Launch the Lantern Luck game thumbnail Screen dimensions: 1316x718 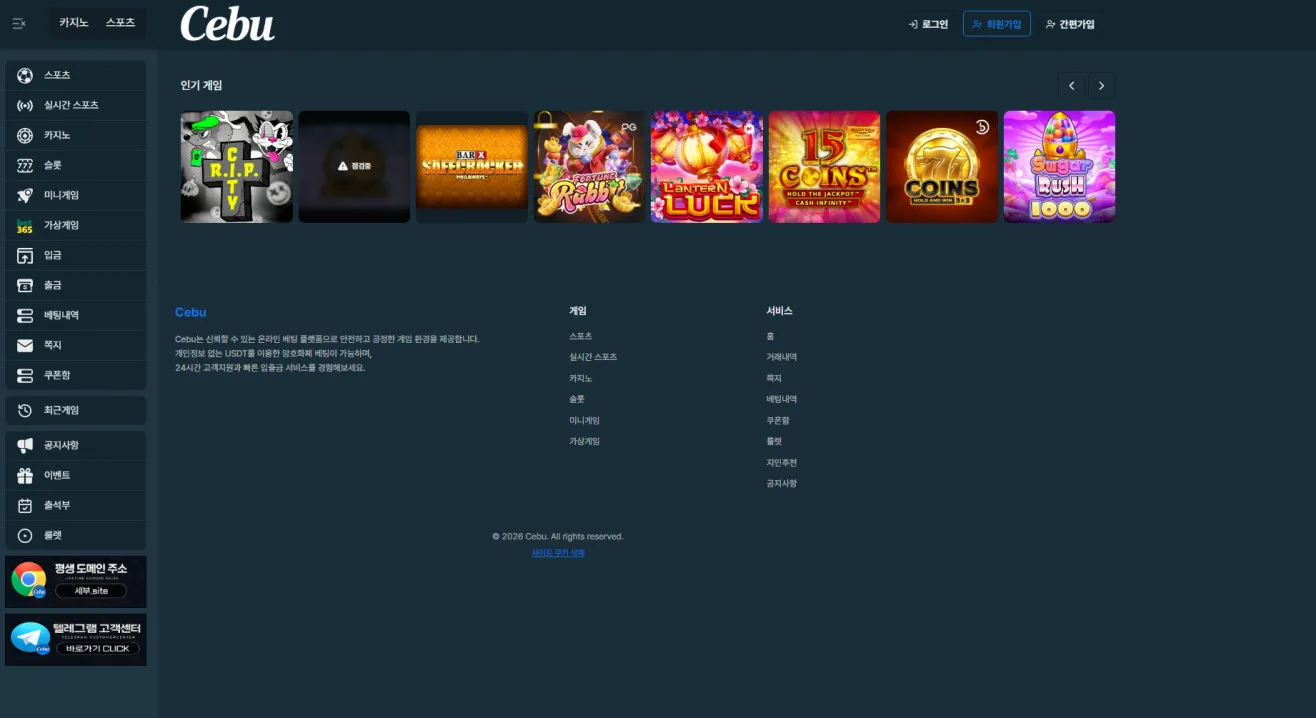(707, 167)
